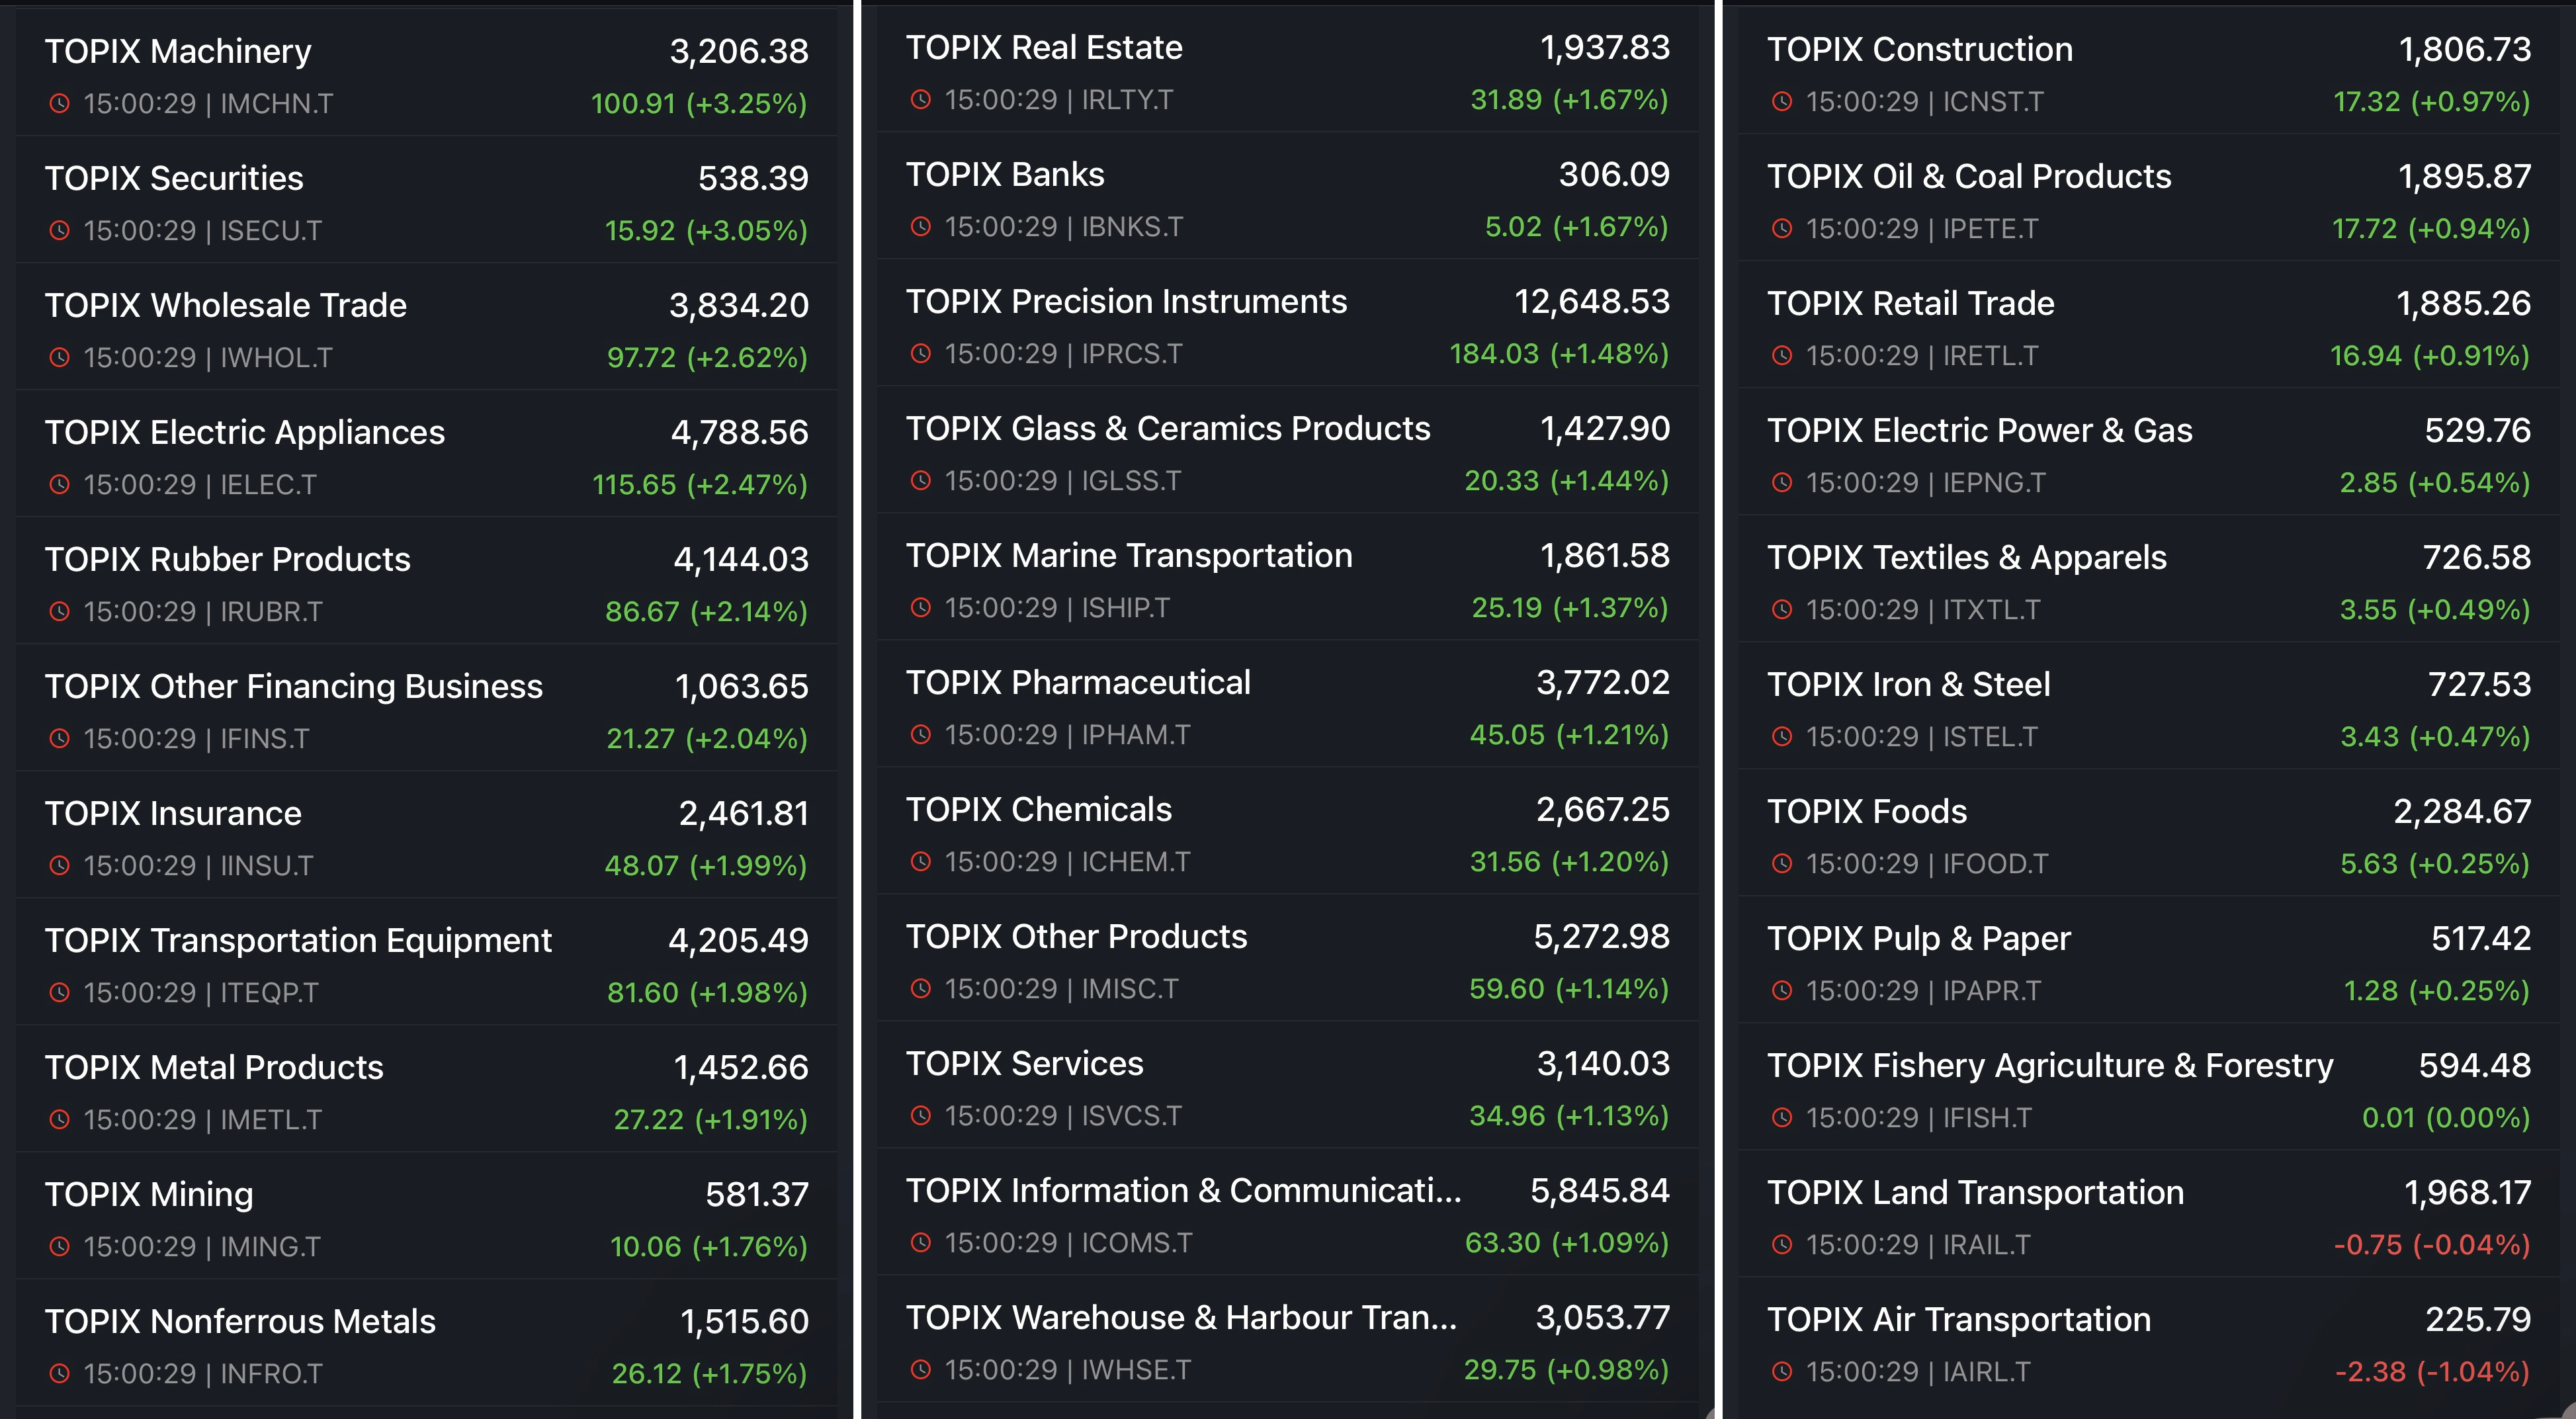
Task: Click the clock icon beside IFOOD.T
Action: click(x=1782, y=863)
